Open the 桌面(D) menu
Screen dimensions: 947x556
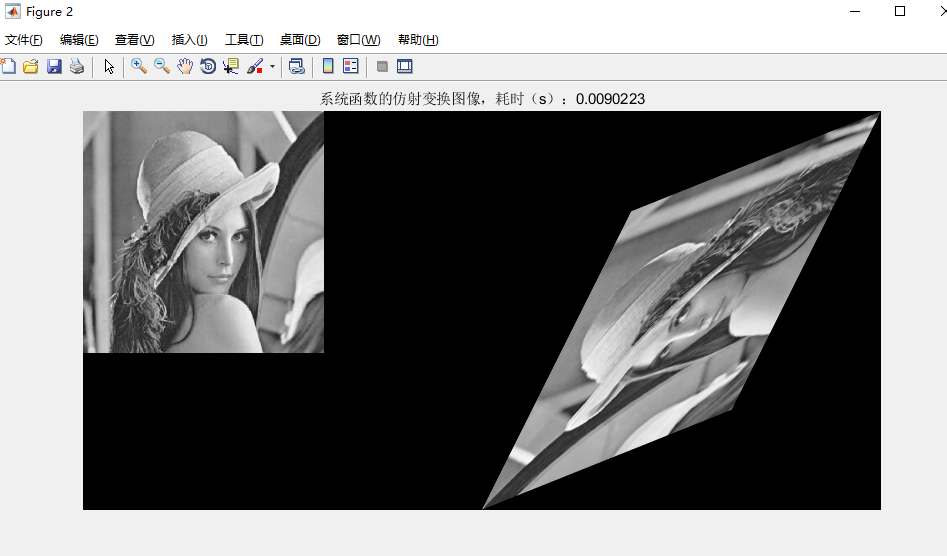point(300,40)
